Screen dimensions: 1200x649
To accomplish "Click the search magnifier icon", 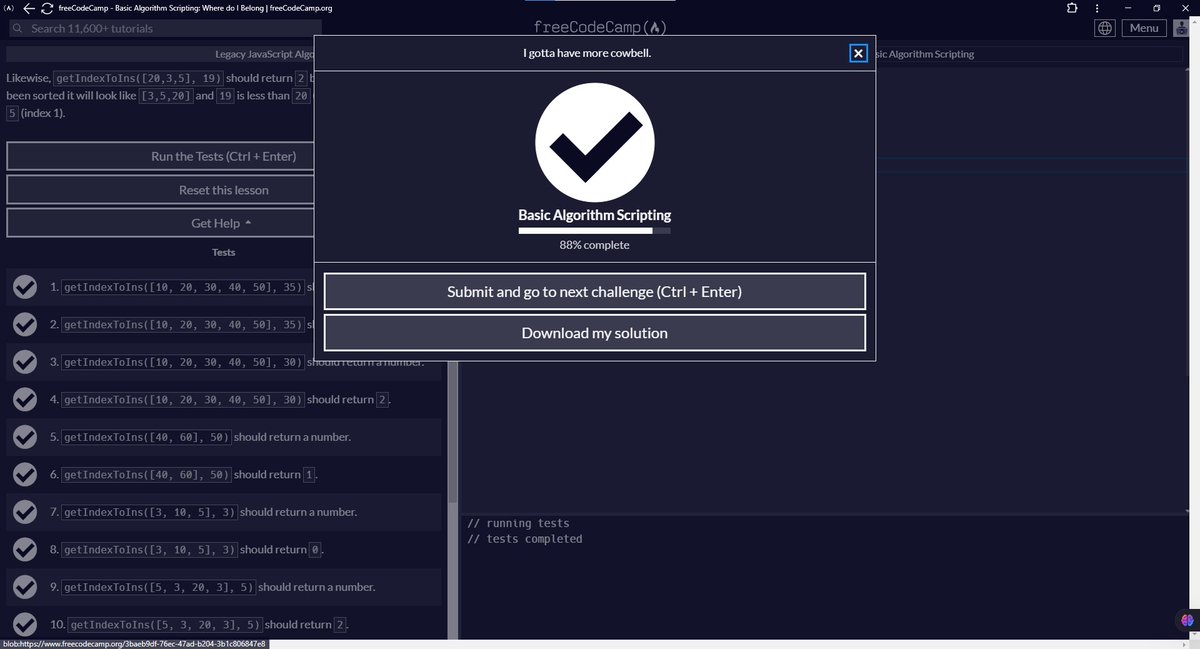I will 17,29.
